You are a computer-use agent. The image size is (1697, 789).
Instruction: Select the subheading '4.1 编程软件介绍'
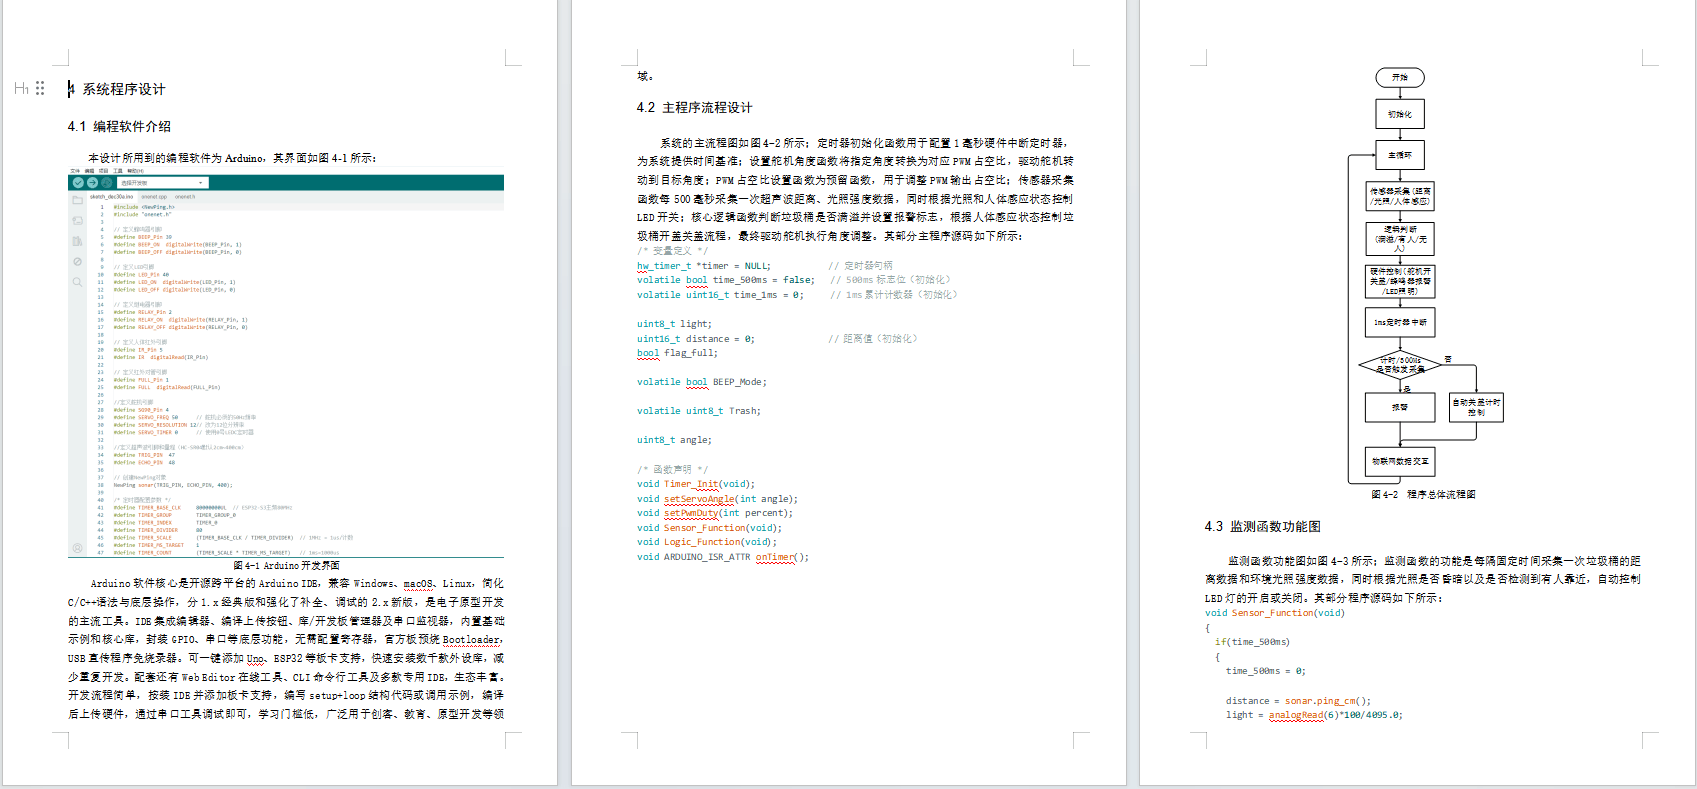pyautogui.click(x=119, y=126)
